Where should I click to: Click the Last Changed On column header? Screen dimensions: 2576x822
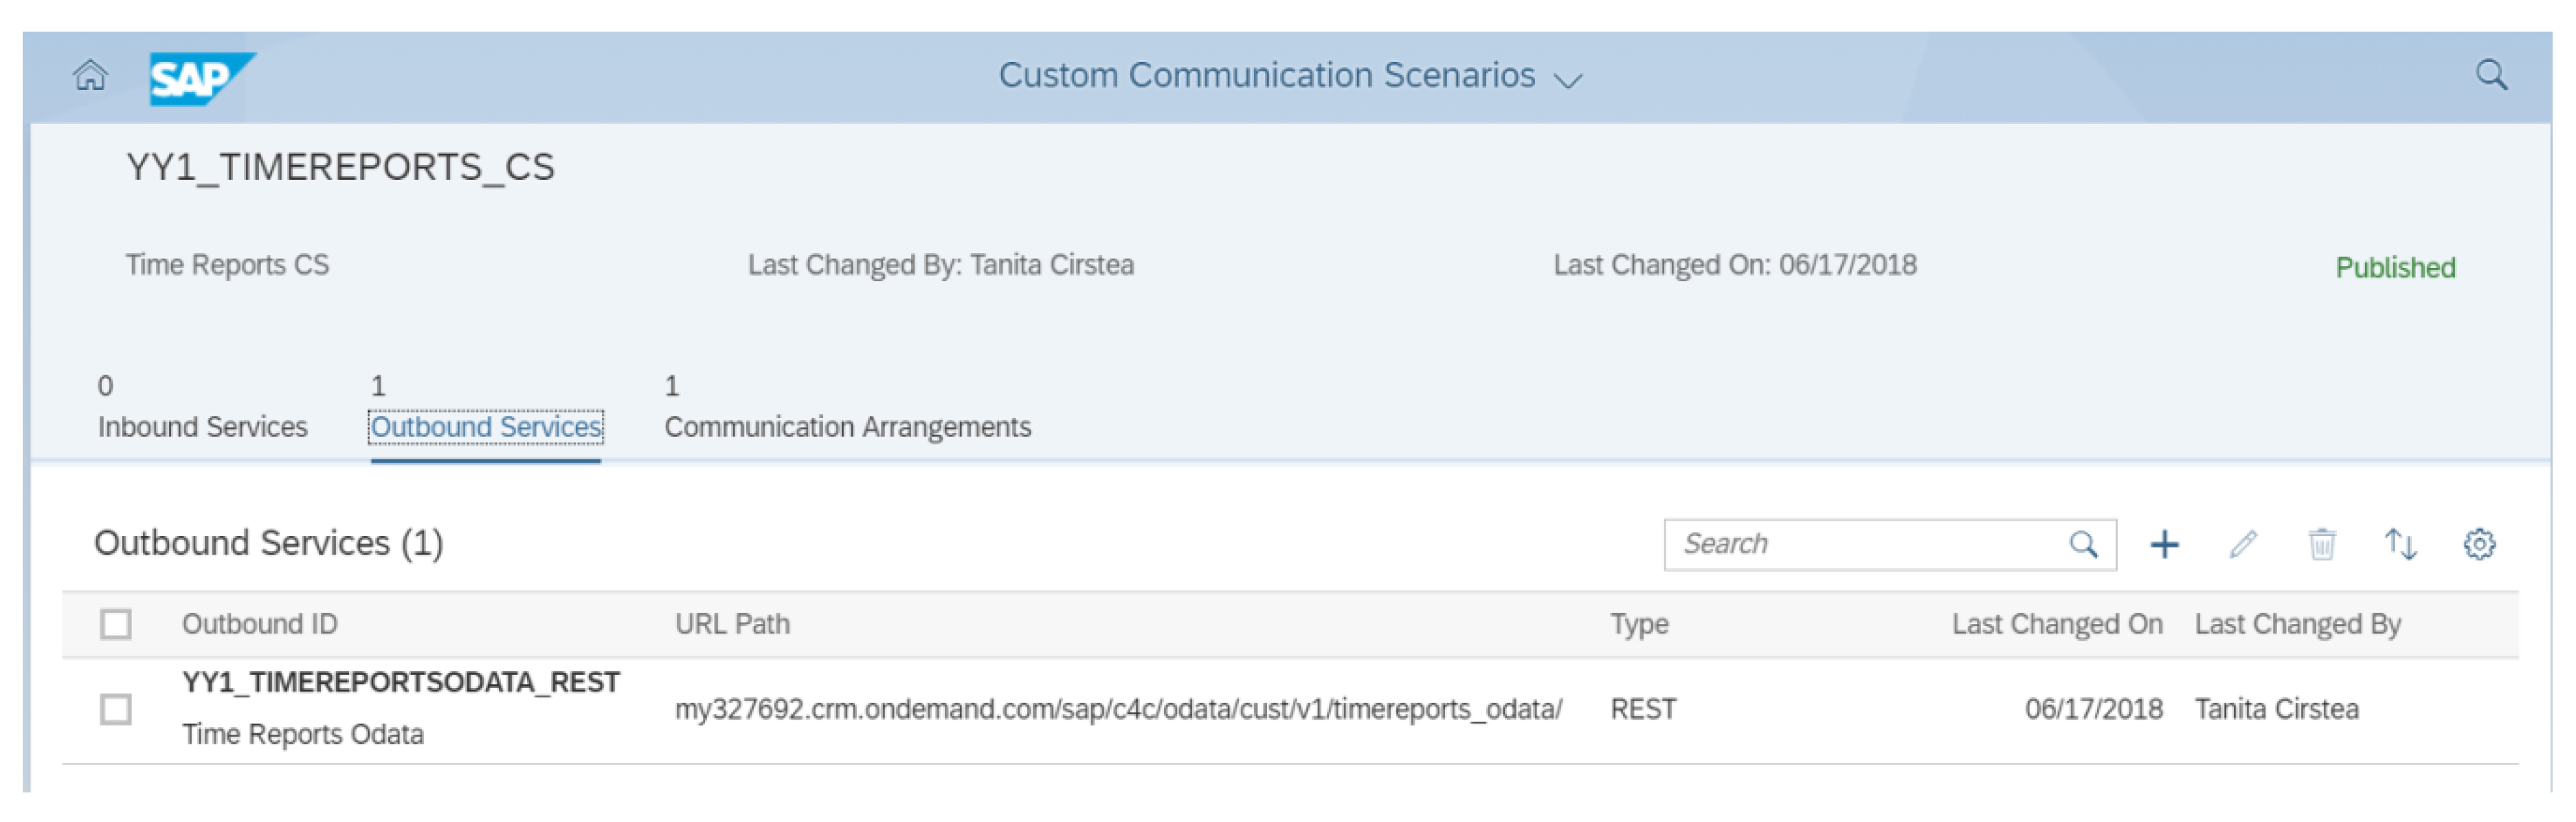click(2056, 624)
